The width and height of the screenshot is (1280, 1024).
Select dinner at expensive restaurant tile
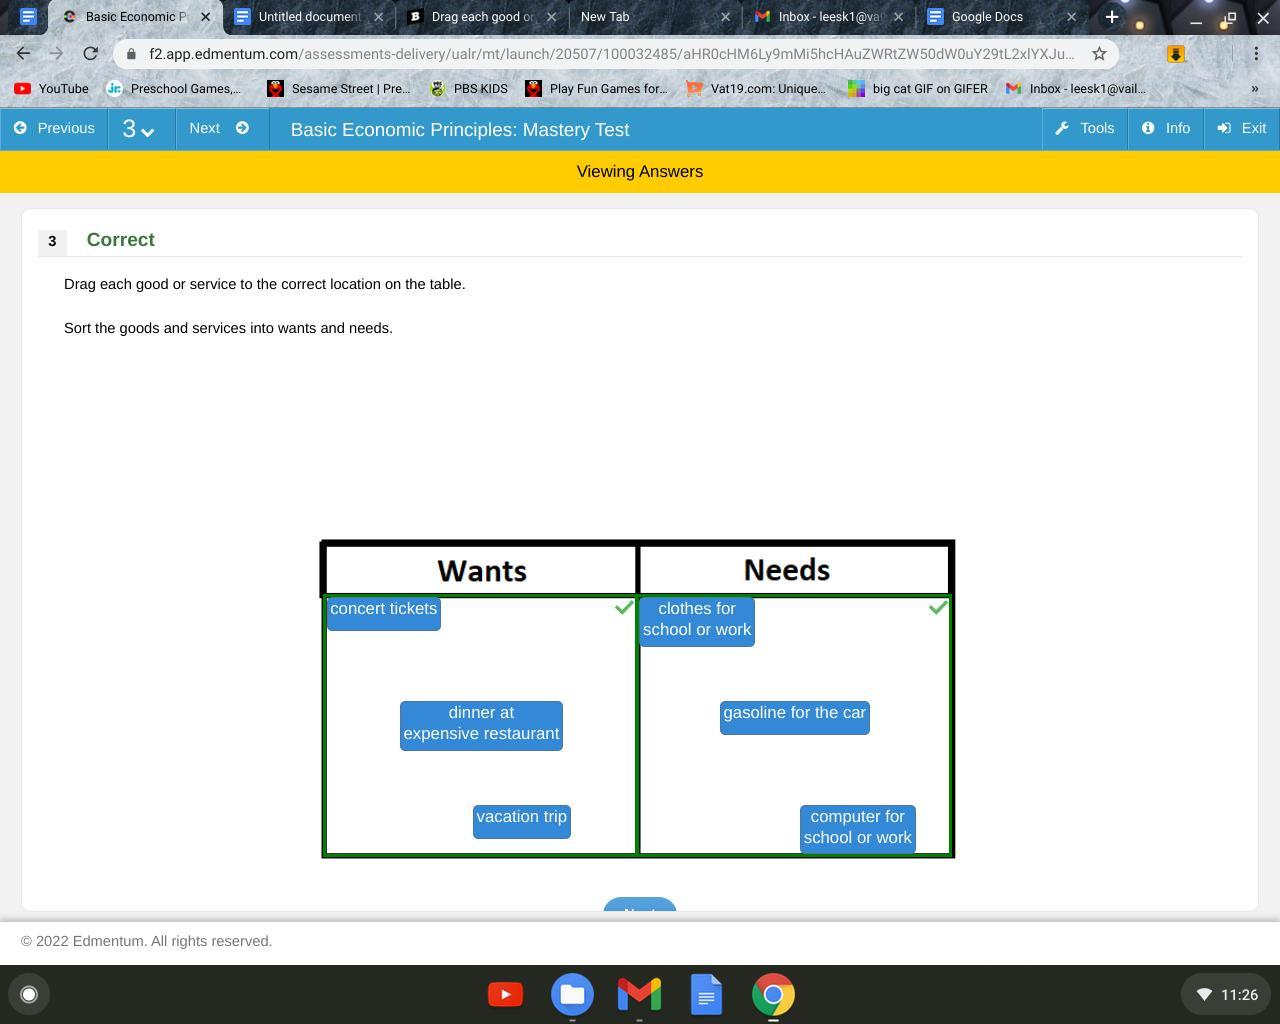click(481, 725)
